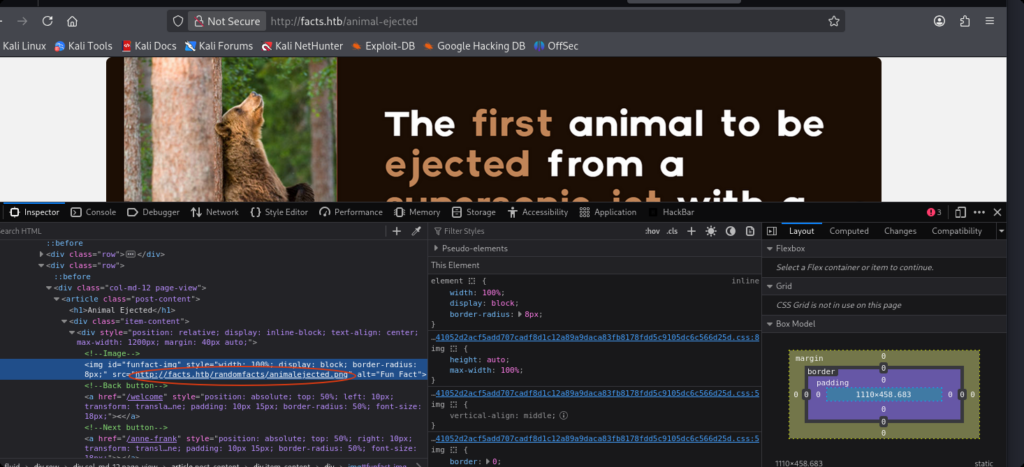Collapse the Flexbox section
1024x467 pixels.
[x=770, y=248]
